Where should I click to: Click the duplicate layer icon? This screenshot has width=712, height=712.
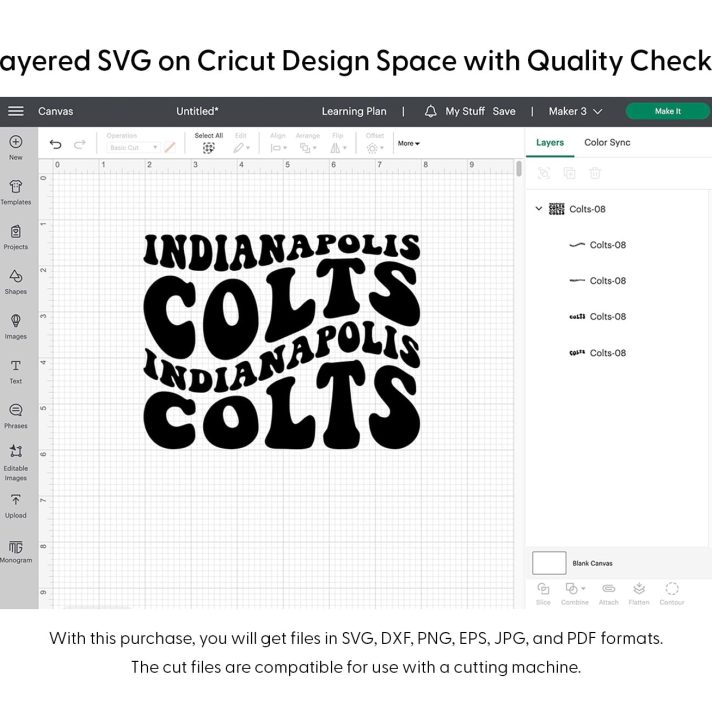[x=569, y=173]
